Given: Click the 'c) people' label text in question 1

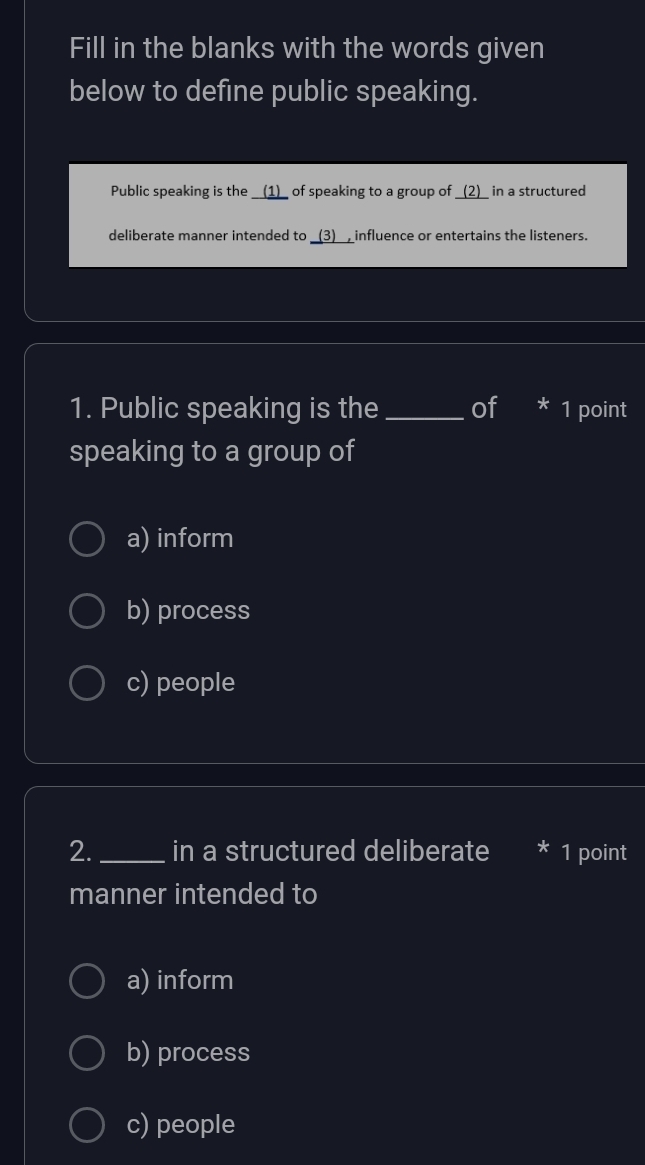Looking at the screenshot, I should click(181, 683).
